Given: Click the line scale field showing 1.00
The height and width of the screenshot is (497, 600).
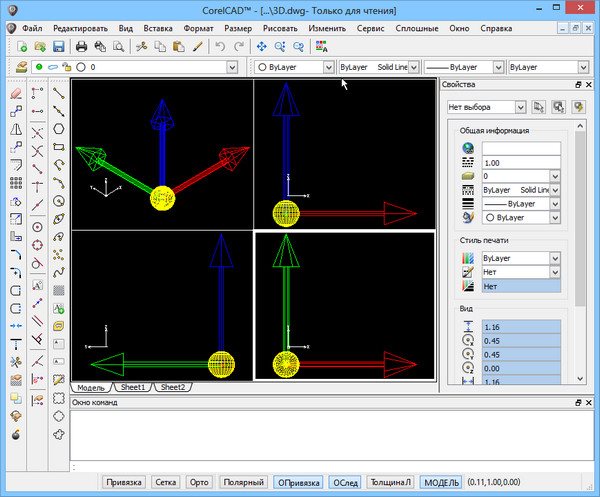Looking at the screenshot, I should [x=520, y=162].
